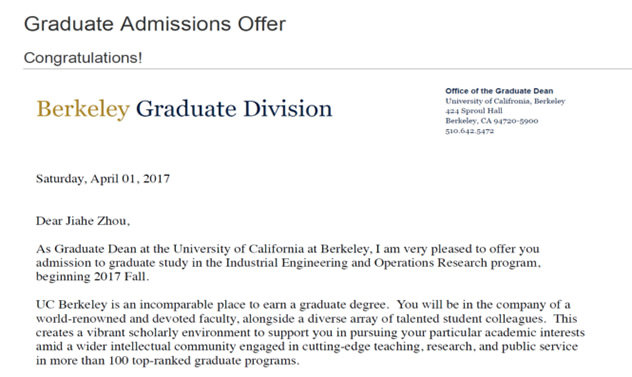632x377 pixels.
Task: Click the Congratulations! subheading
Action: pyautogui.click(x=83, y=57)
